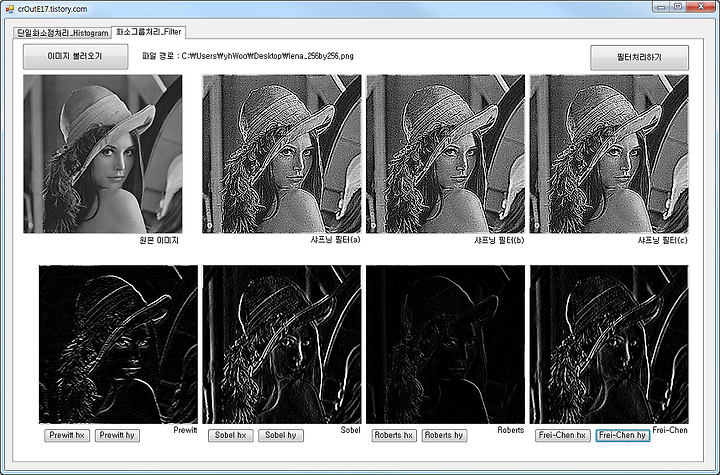
Task: Click the Roberts edge result image
Action: click(x=445, y=344)
